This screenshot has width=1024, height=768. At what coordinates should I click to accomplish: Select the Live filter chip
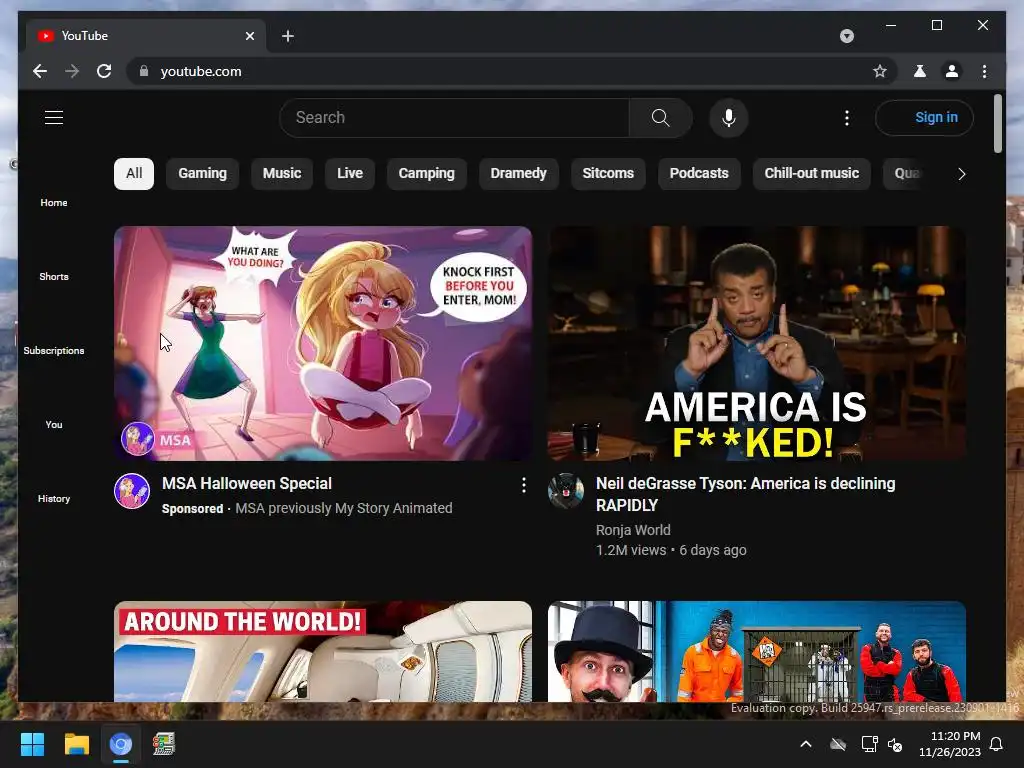(350, 174)
